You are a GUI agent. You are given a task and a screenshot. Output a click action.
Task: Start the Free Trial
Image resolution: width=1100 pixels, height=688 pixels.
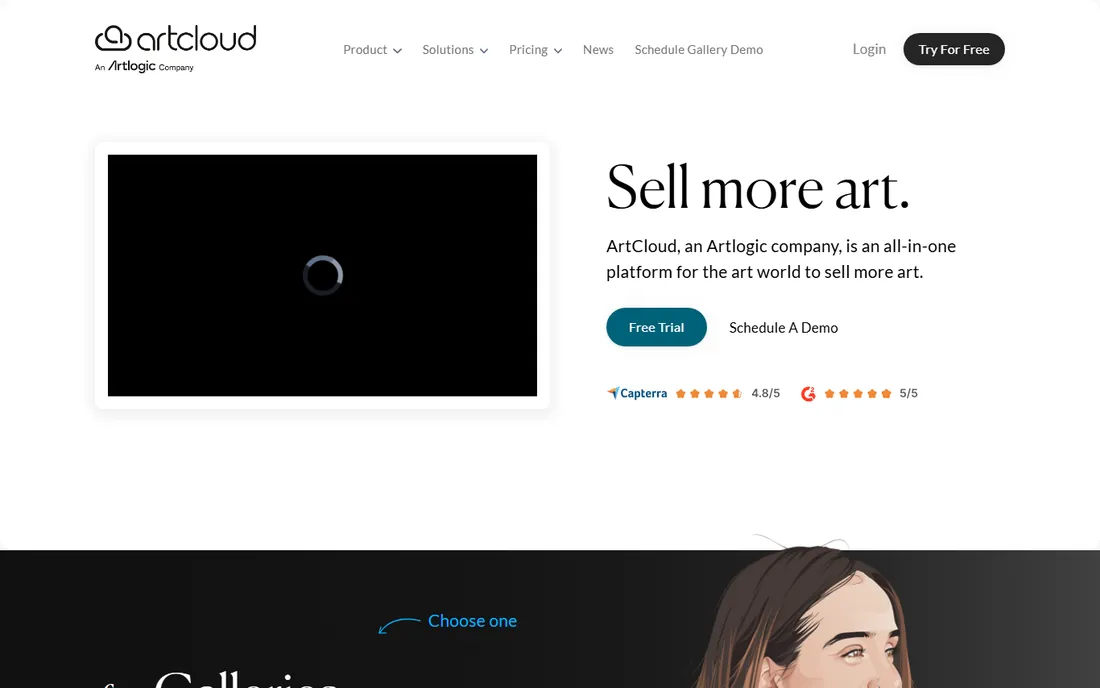pyautogui.click(x=656, y=327)
